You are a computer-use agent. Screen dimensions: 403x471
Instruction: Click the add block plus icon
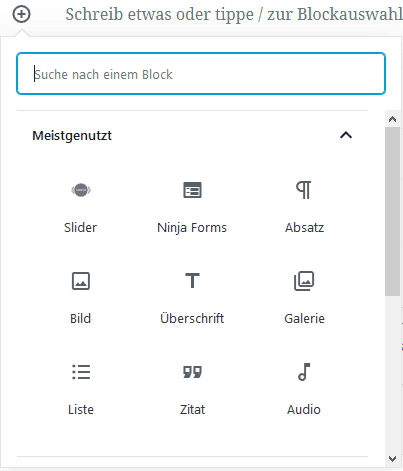(21, 14)
